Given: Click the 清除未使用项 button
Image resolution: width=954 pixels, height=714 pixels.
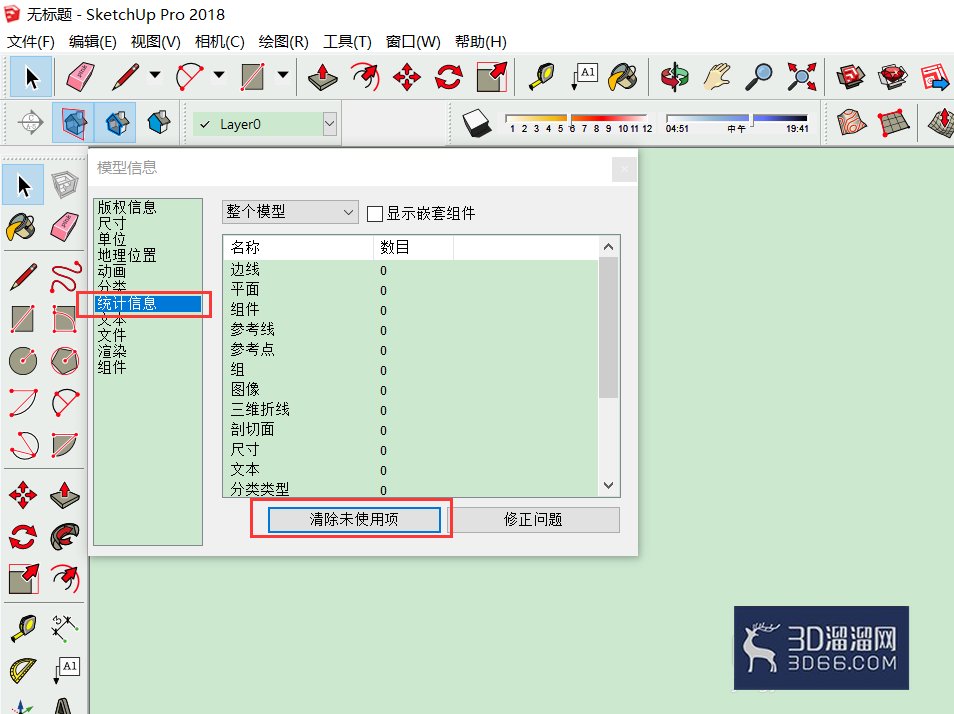Looking at the screenshot, I should (x=354, y=519).
